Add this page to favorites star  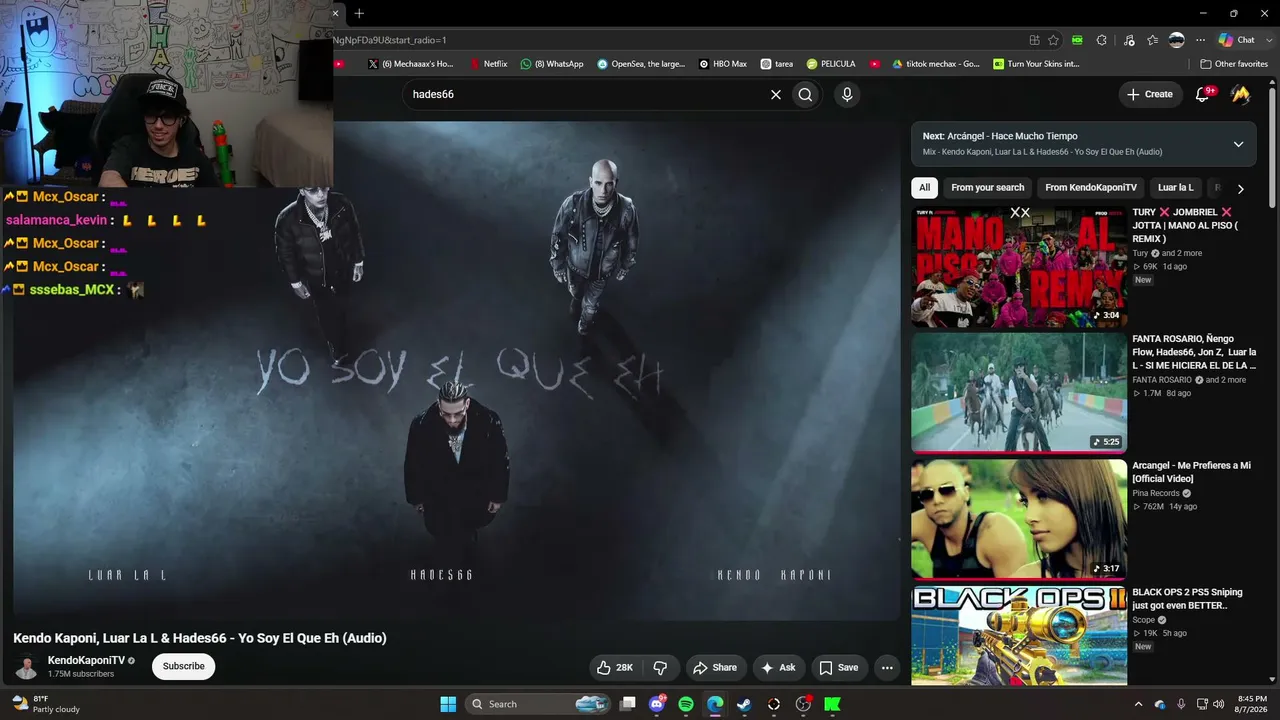pyautogui.click(x=1053, y=40)
